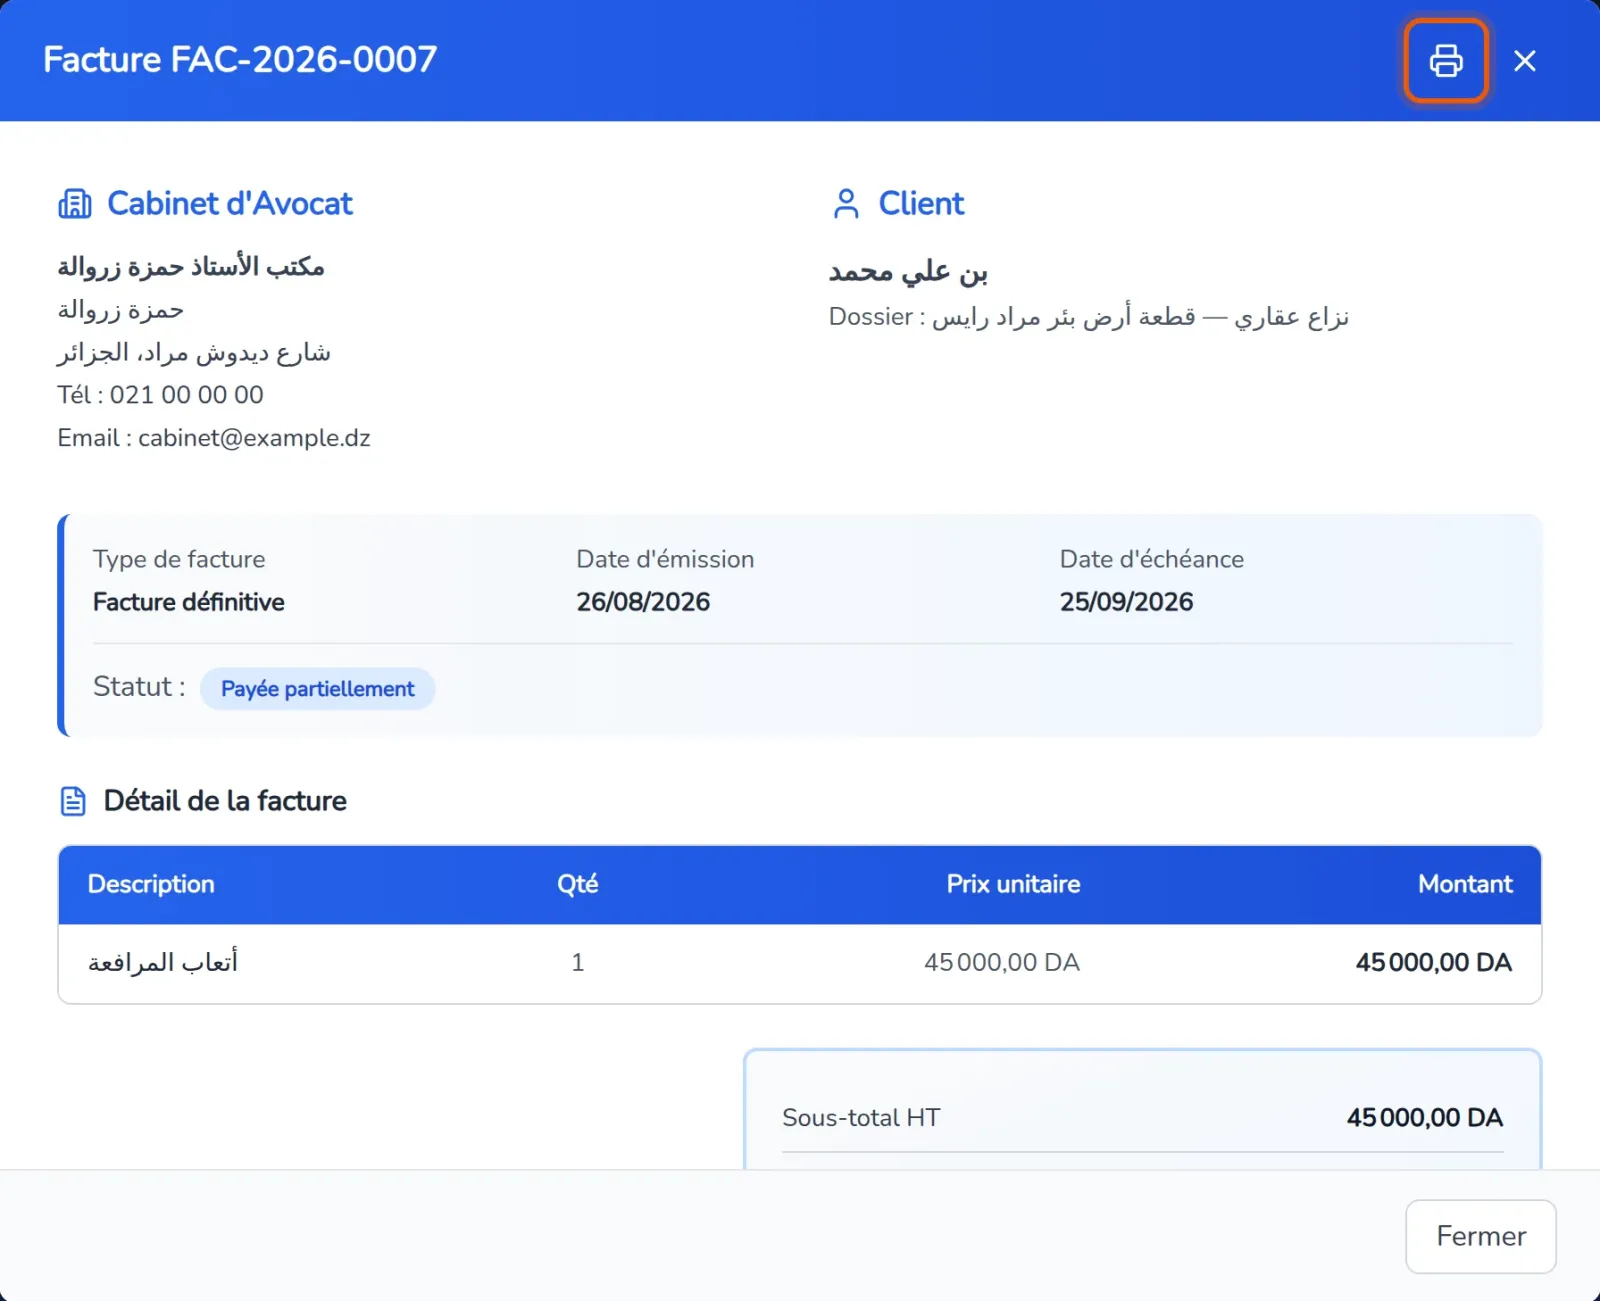Click the Description column header
This screenshot has width=1600, height=1301.
click(151, 884)
